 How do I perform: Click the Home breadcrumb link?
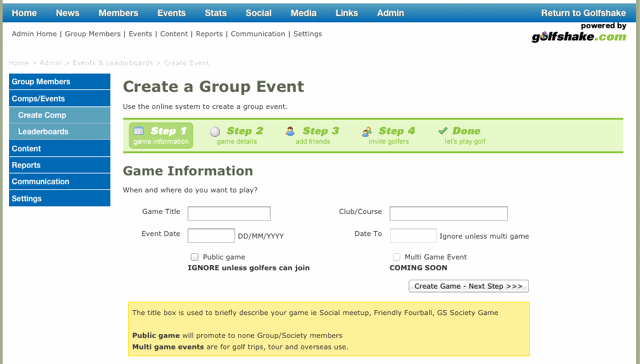(19, 63)
